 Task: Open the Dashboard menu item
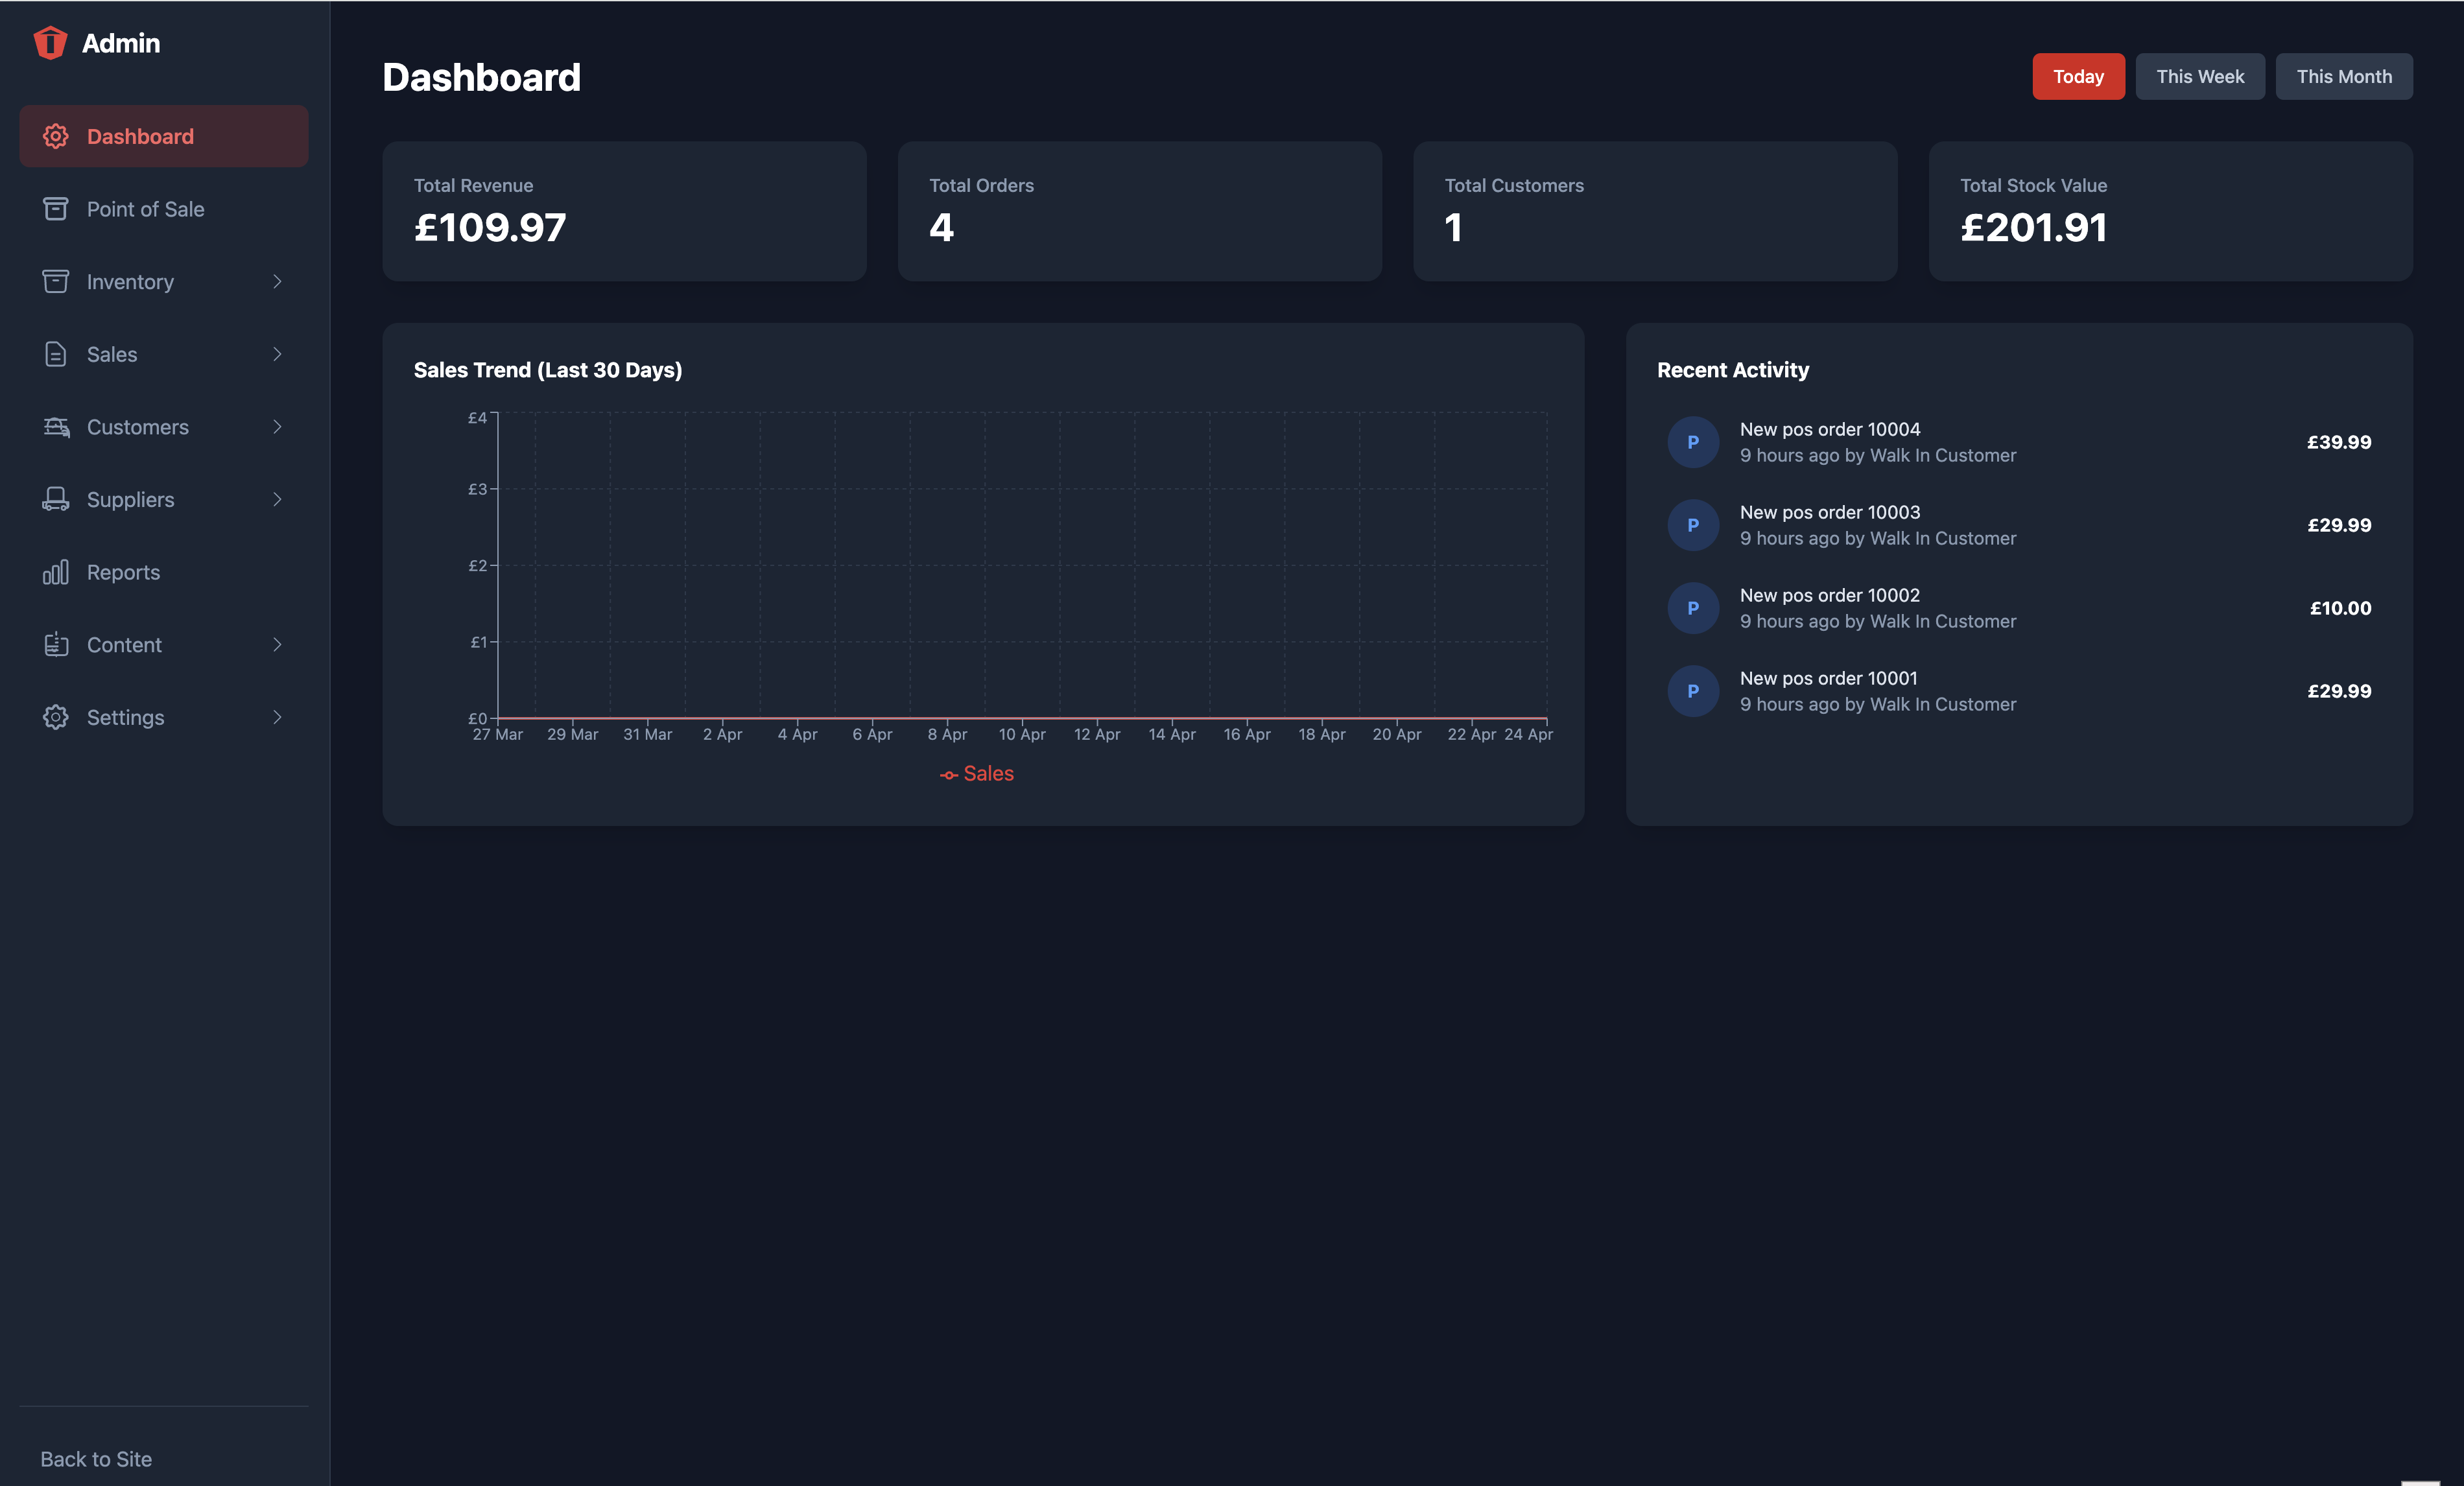[164, 136]
